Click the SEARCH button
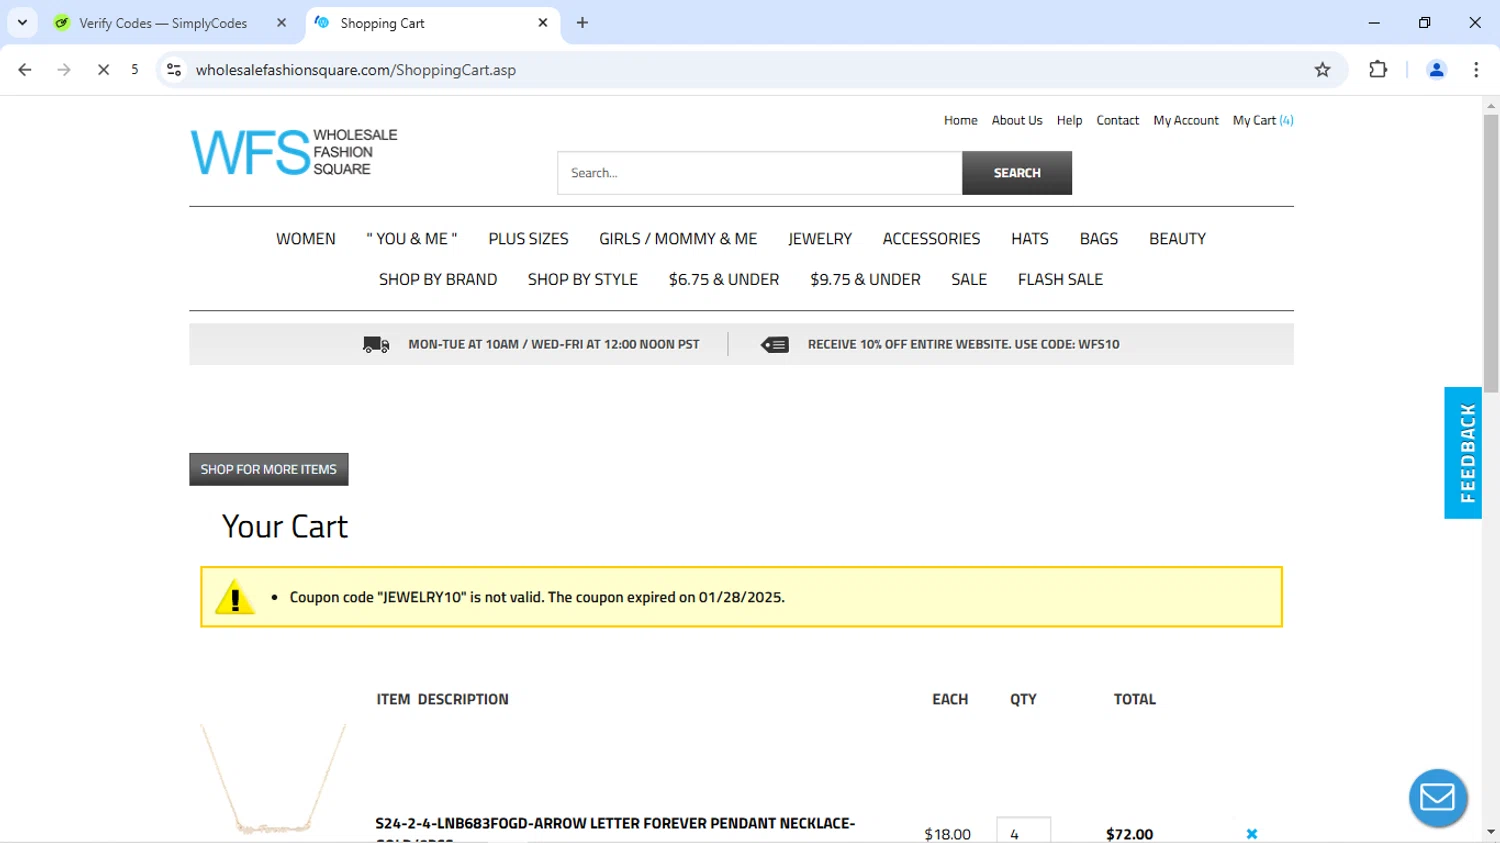Screen dimensions: 1500x843 [x=1017, y=173]
